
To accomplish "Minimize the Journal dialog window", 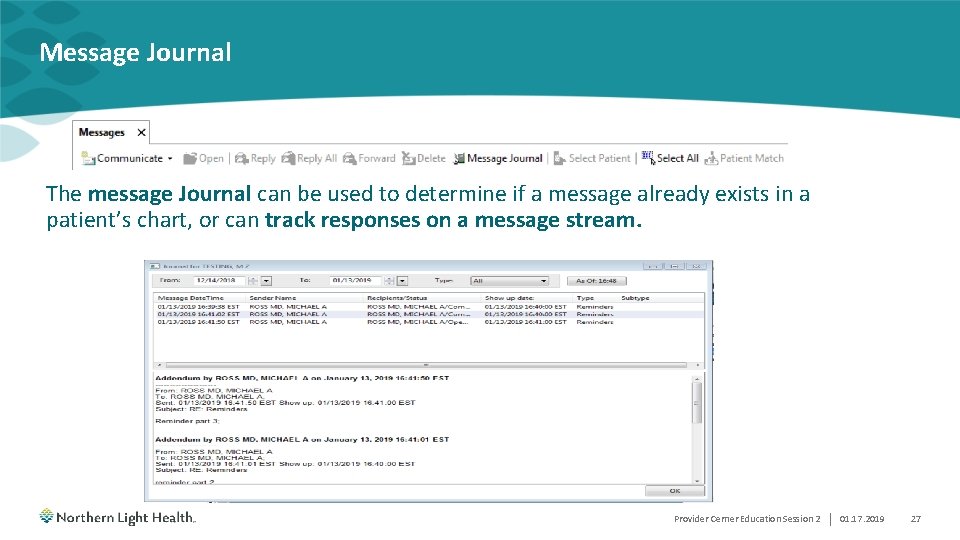I will pos(653,266).
